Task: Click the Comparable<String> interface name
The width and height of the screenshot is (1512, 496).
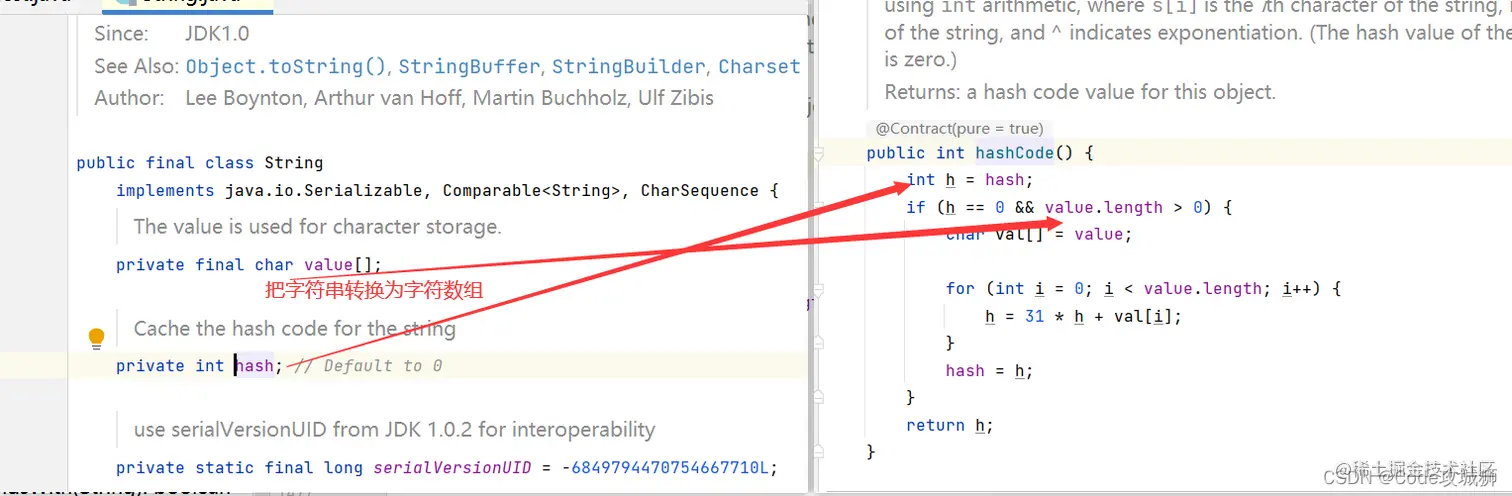Action: (531, 191)
